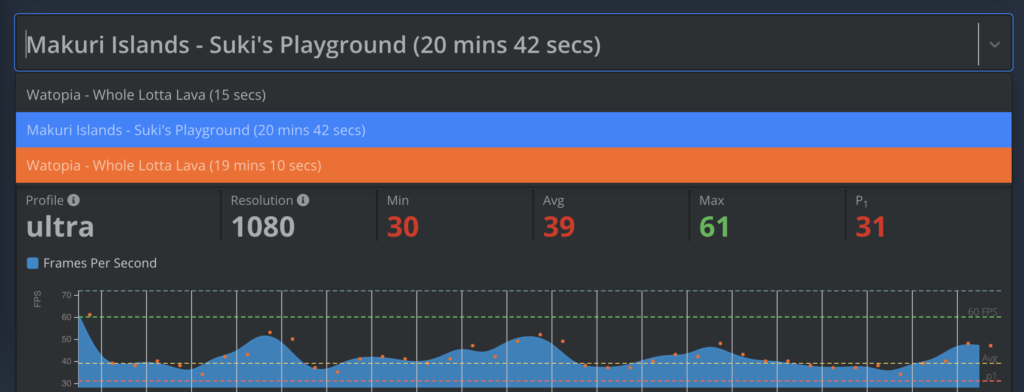Click the first orange data point near 61 FPS
The image size is (1024, 392).
pos(89,315)
